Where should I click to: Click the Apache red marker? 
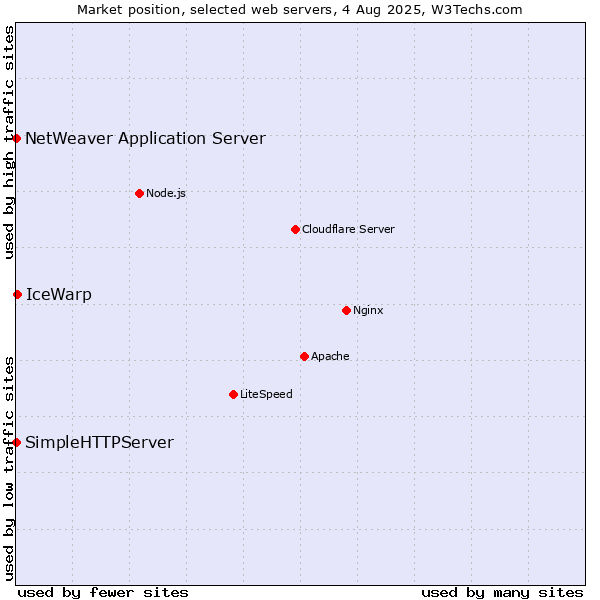pyautogui.click(x=304, y=357)
